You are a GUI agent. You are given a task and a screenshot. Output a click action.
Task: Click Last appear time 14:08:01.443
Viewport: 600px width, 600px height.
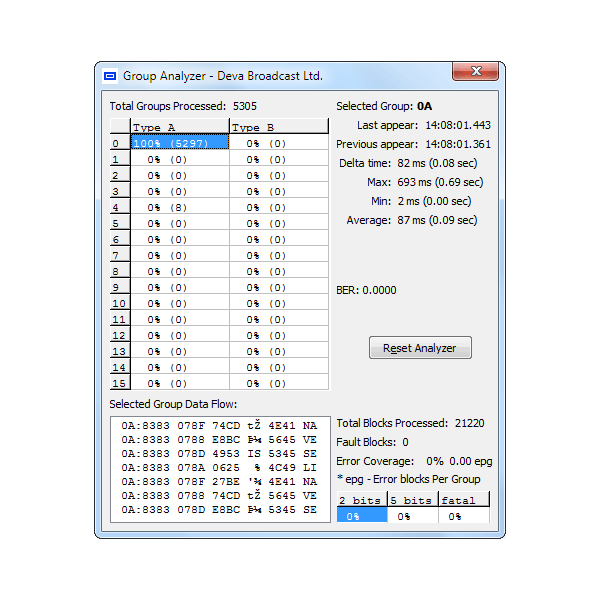458,125
